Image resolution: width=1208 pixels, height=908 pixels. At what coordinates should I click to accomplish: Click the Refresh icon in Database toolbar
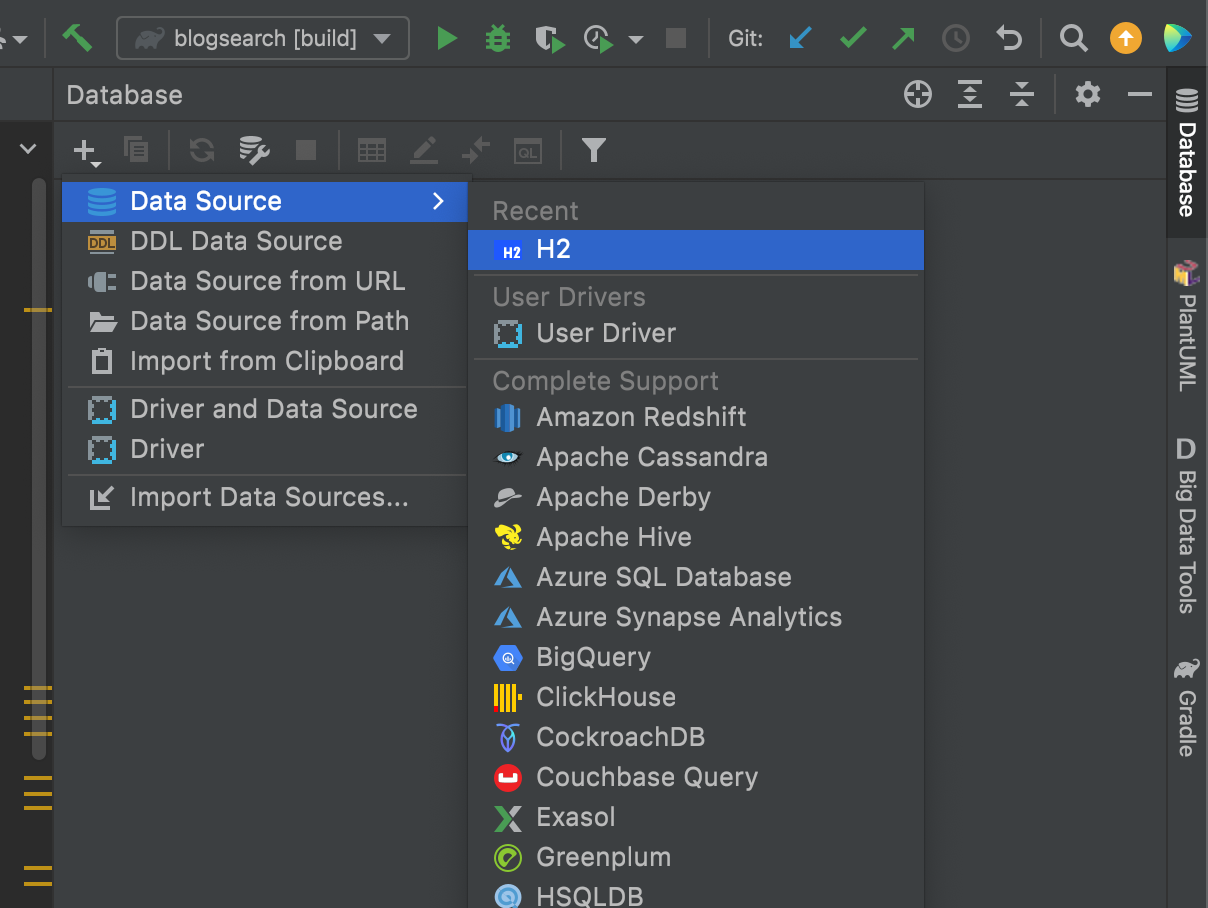coord(202,151)
